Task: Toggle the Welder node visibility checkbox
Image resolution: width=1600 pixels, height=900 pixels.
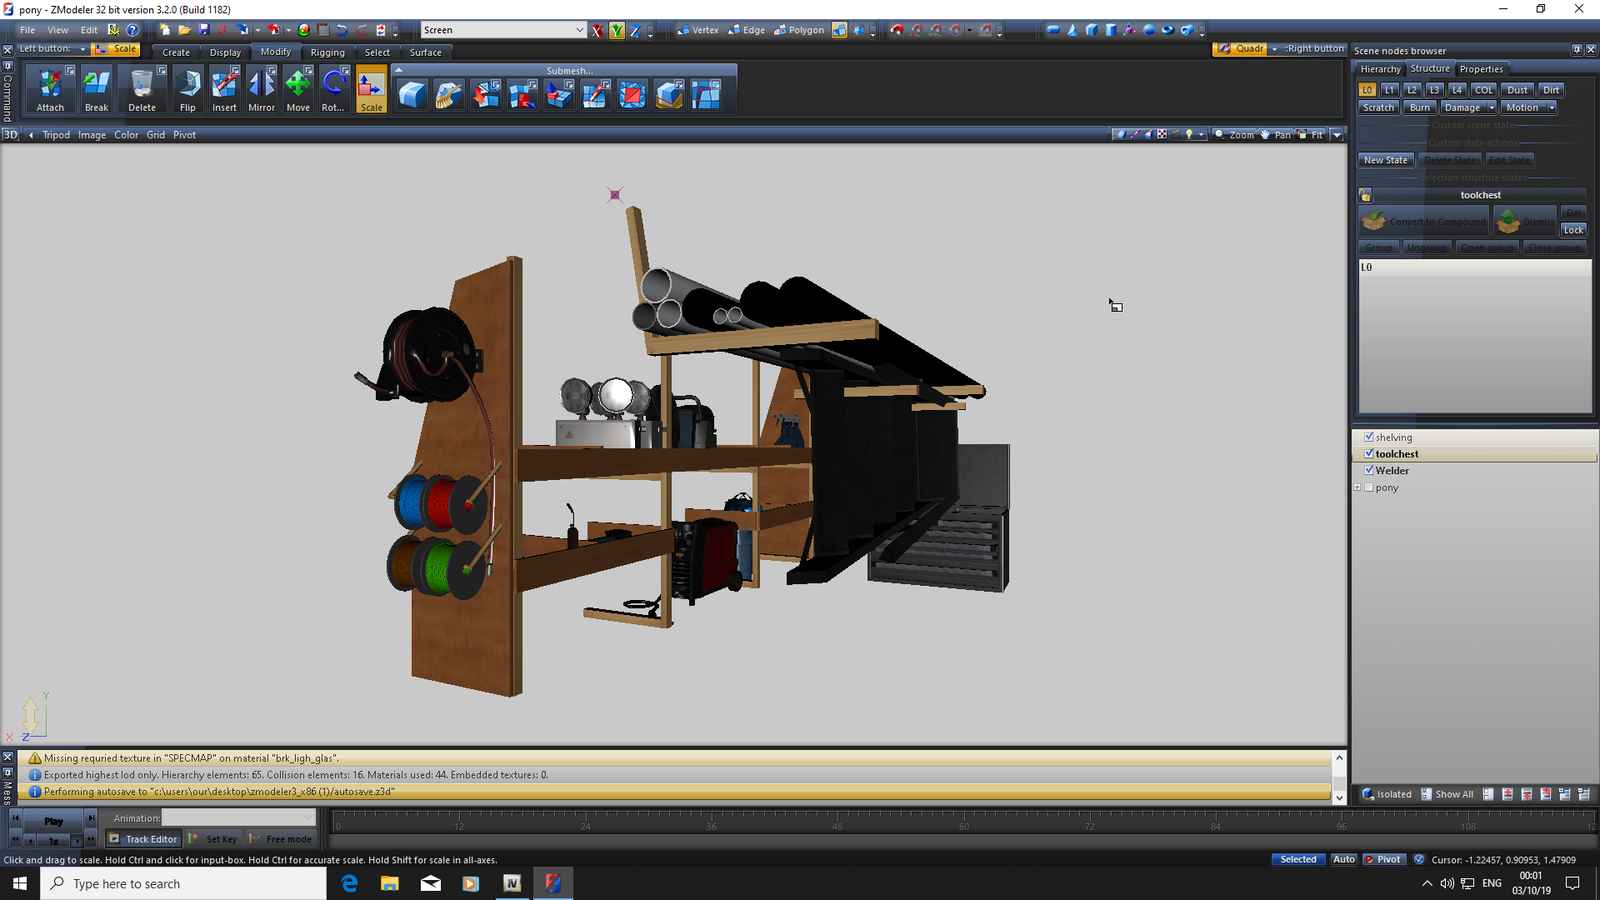Action: [x=1369, y=470]
